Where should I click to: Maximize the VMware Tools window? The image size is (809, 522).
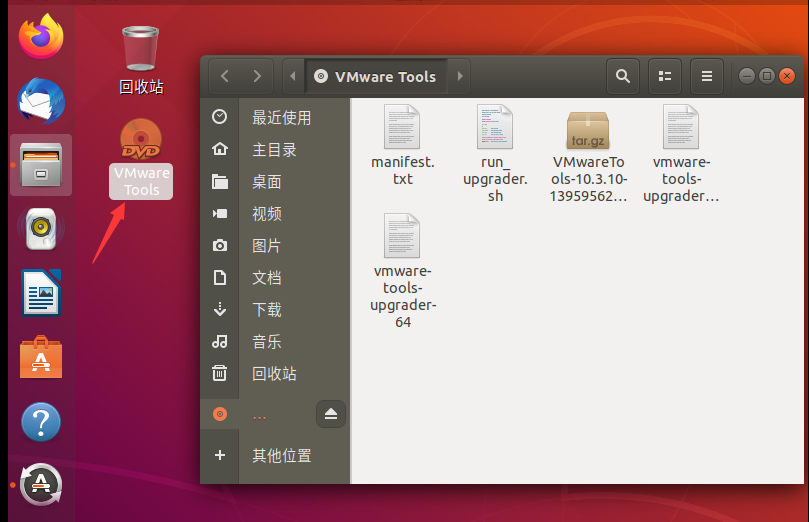click(767, 76)
